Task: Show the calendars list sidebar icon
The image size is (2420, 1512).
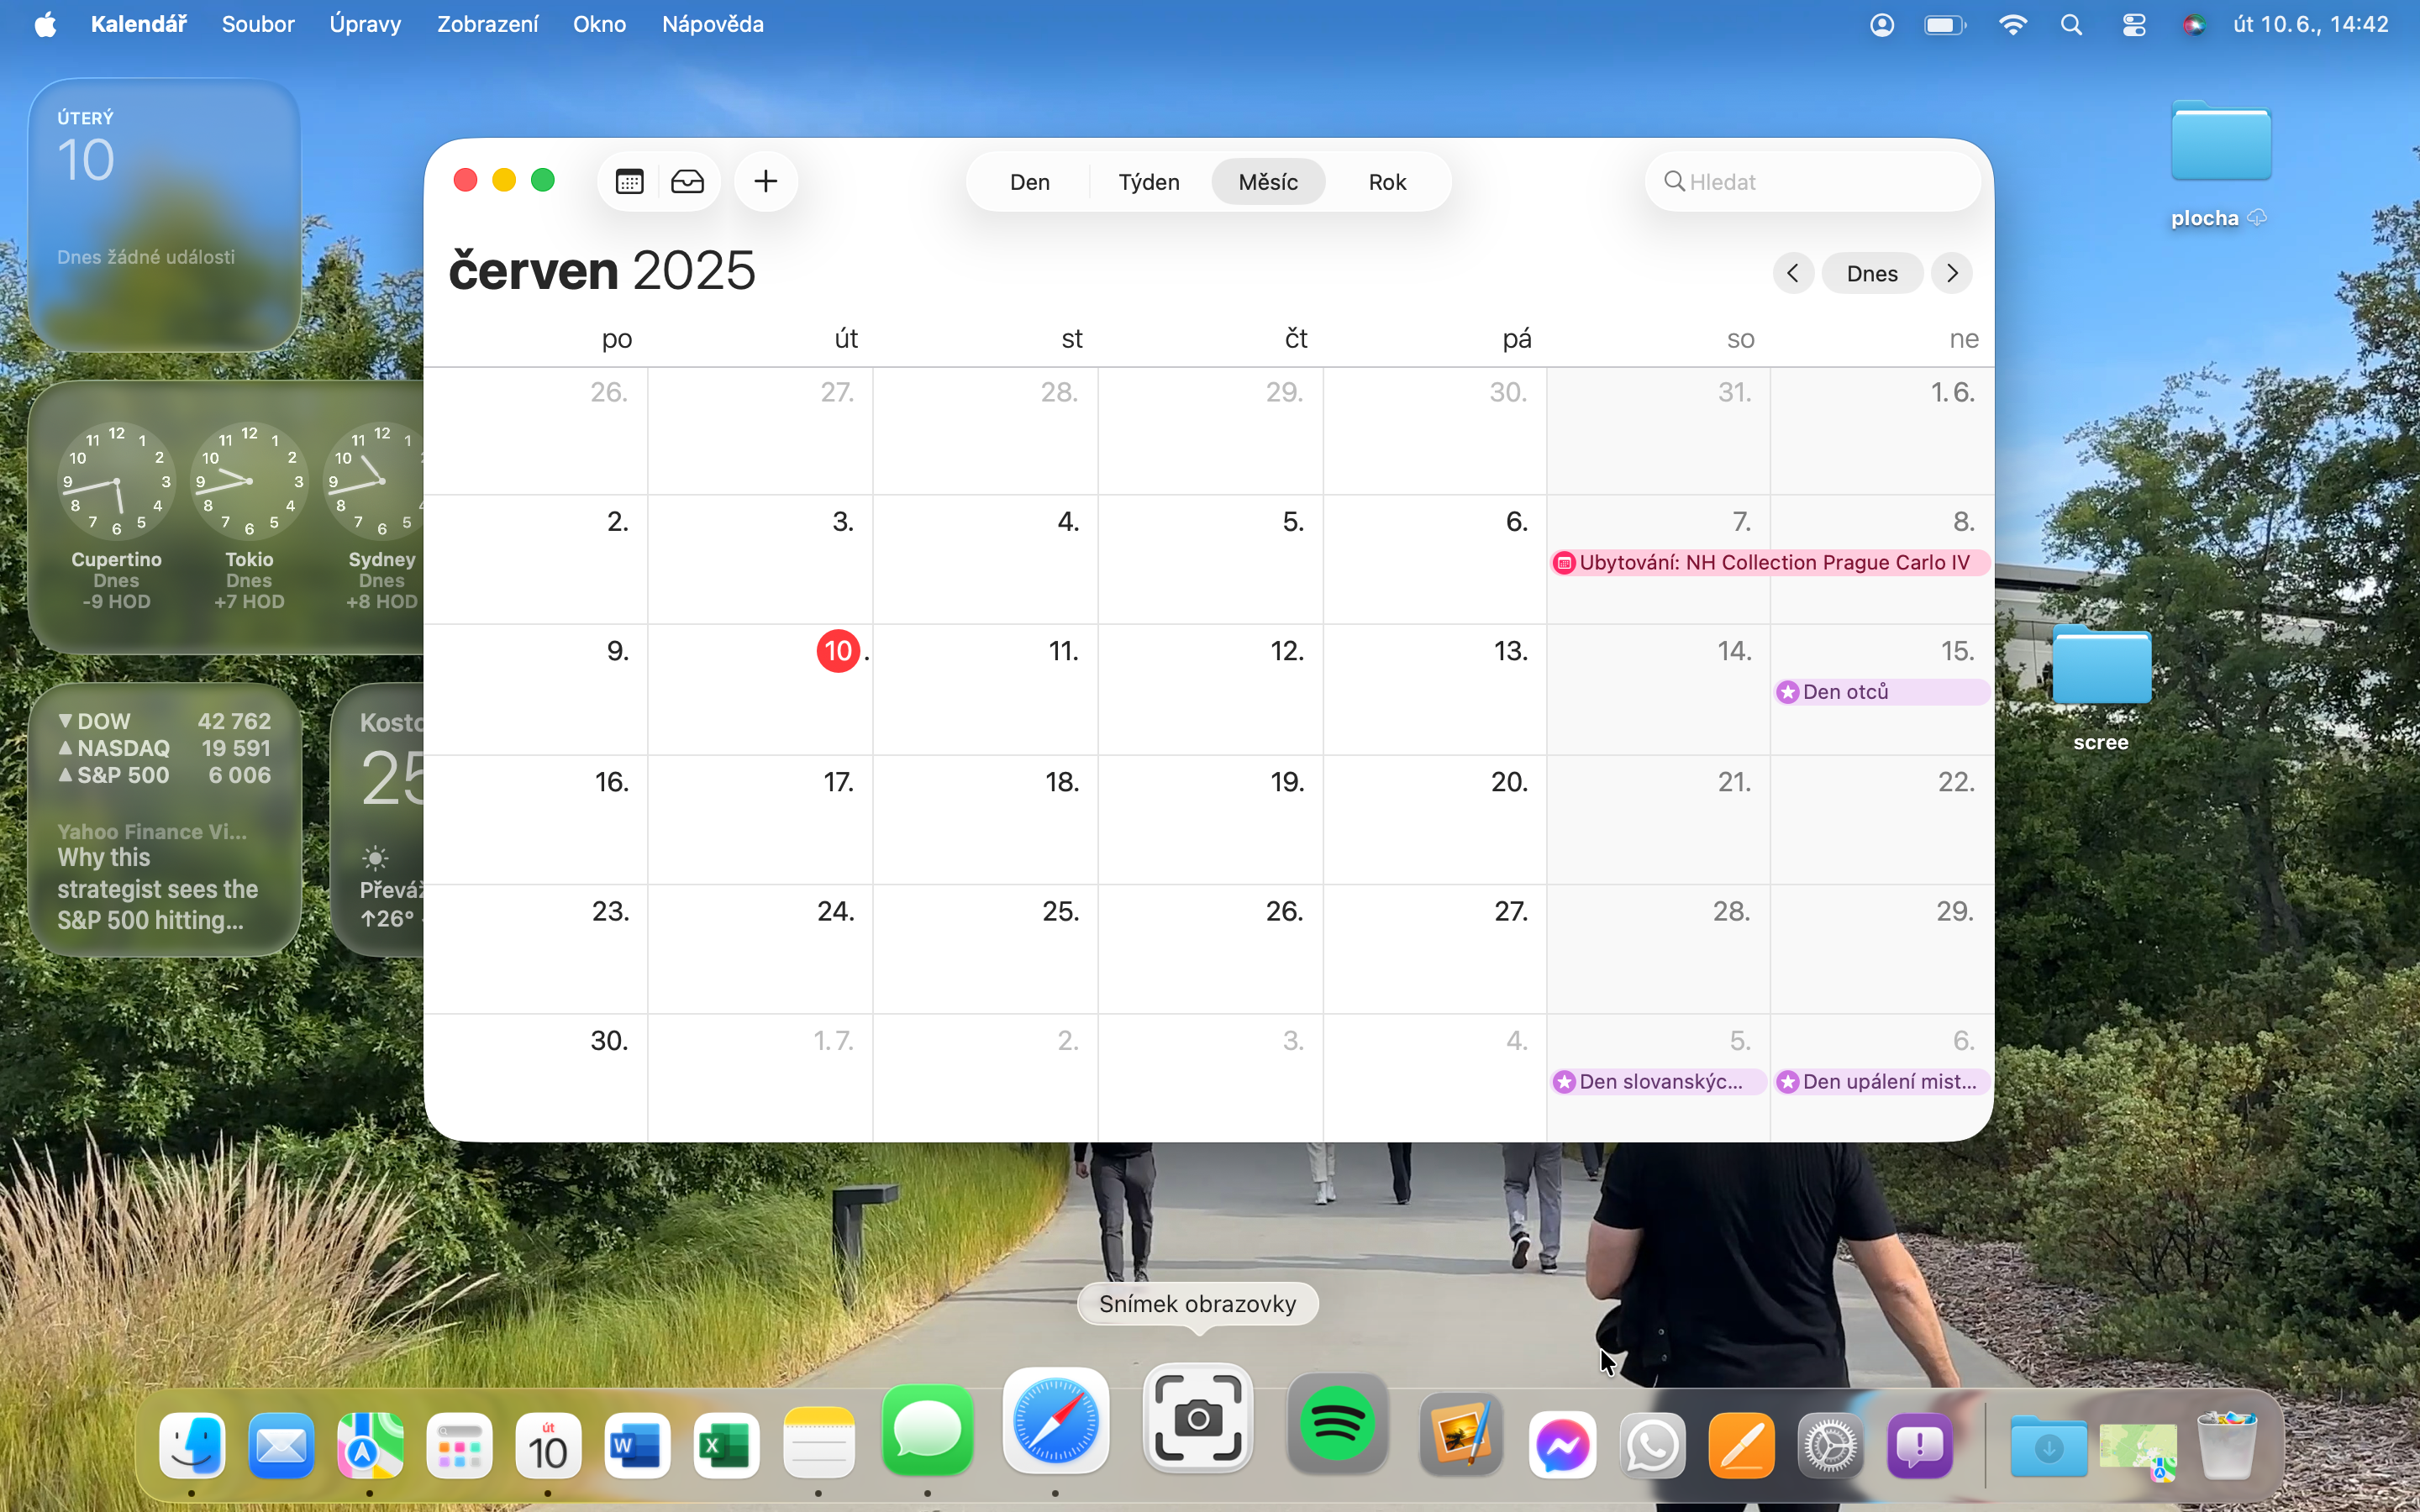Action: tap(629, 182)
